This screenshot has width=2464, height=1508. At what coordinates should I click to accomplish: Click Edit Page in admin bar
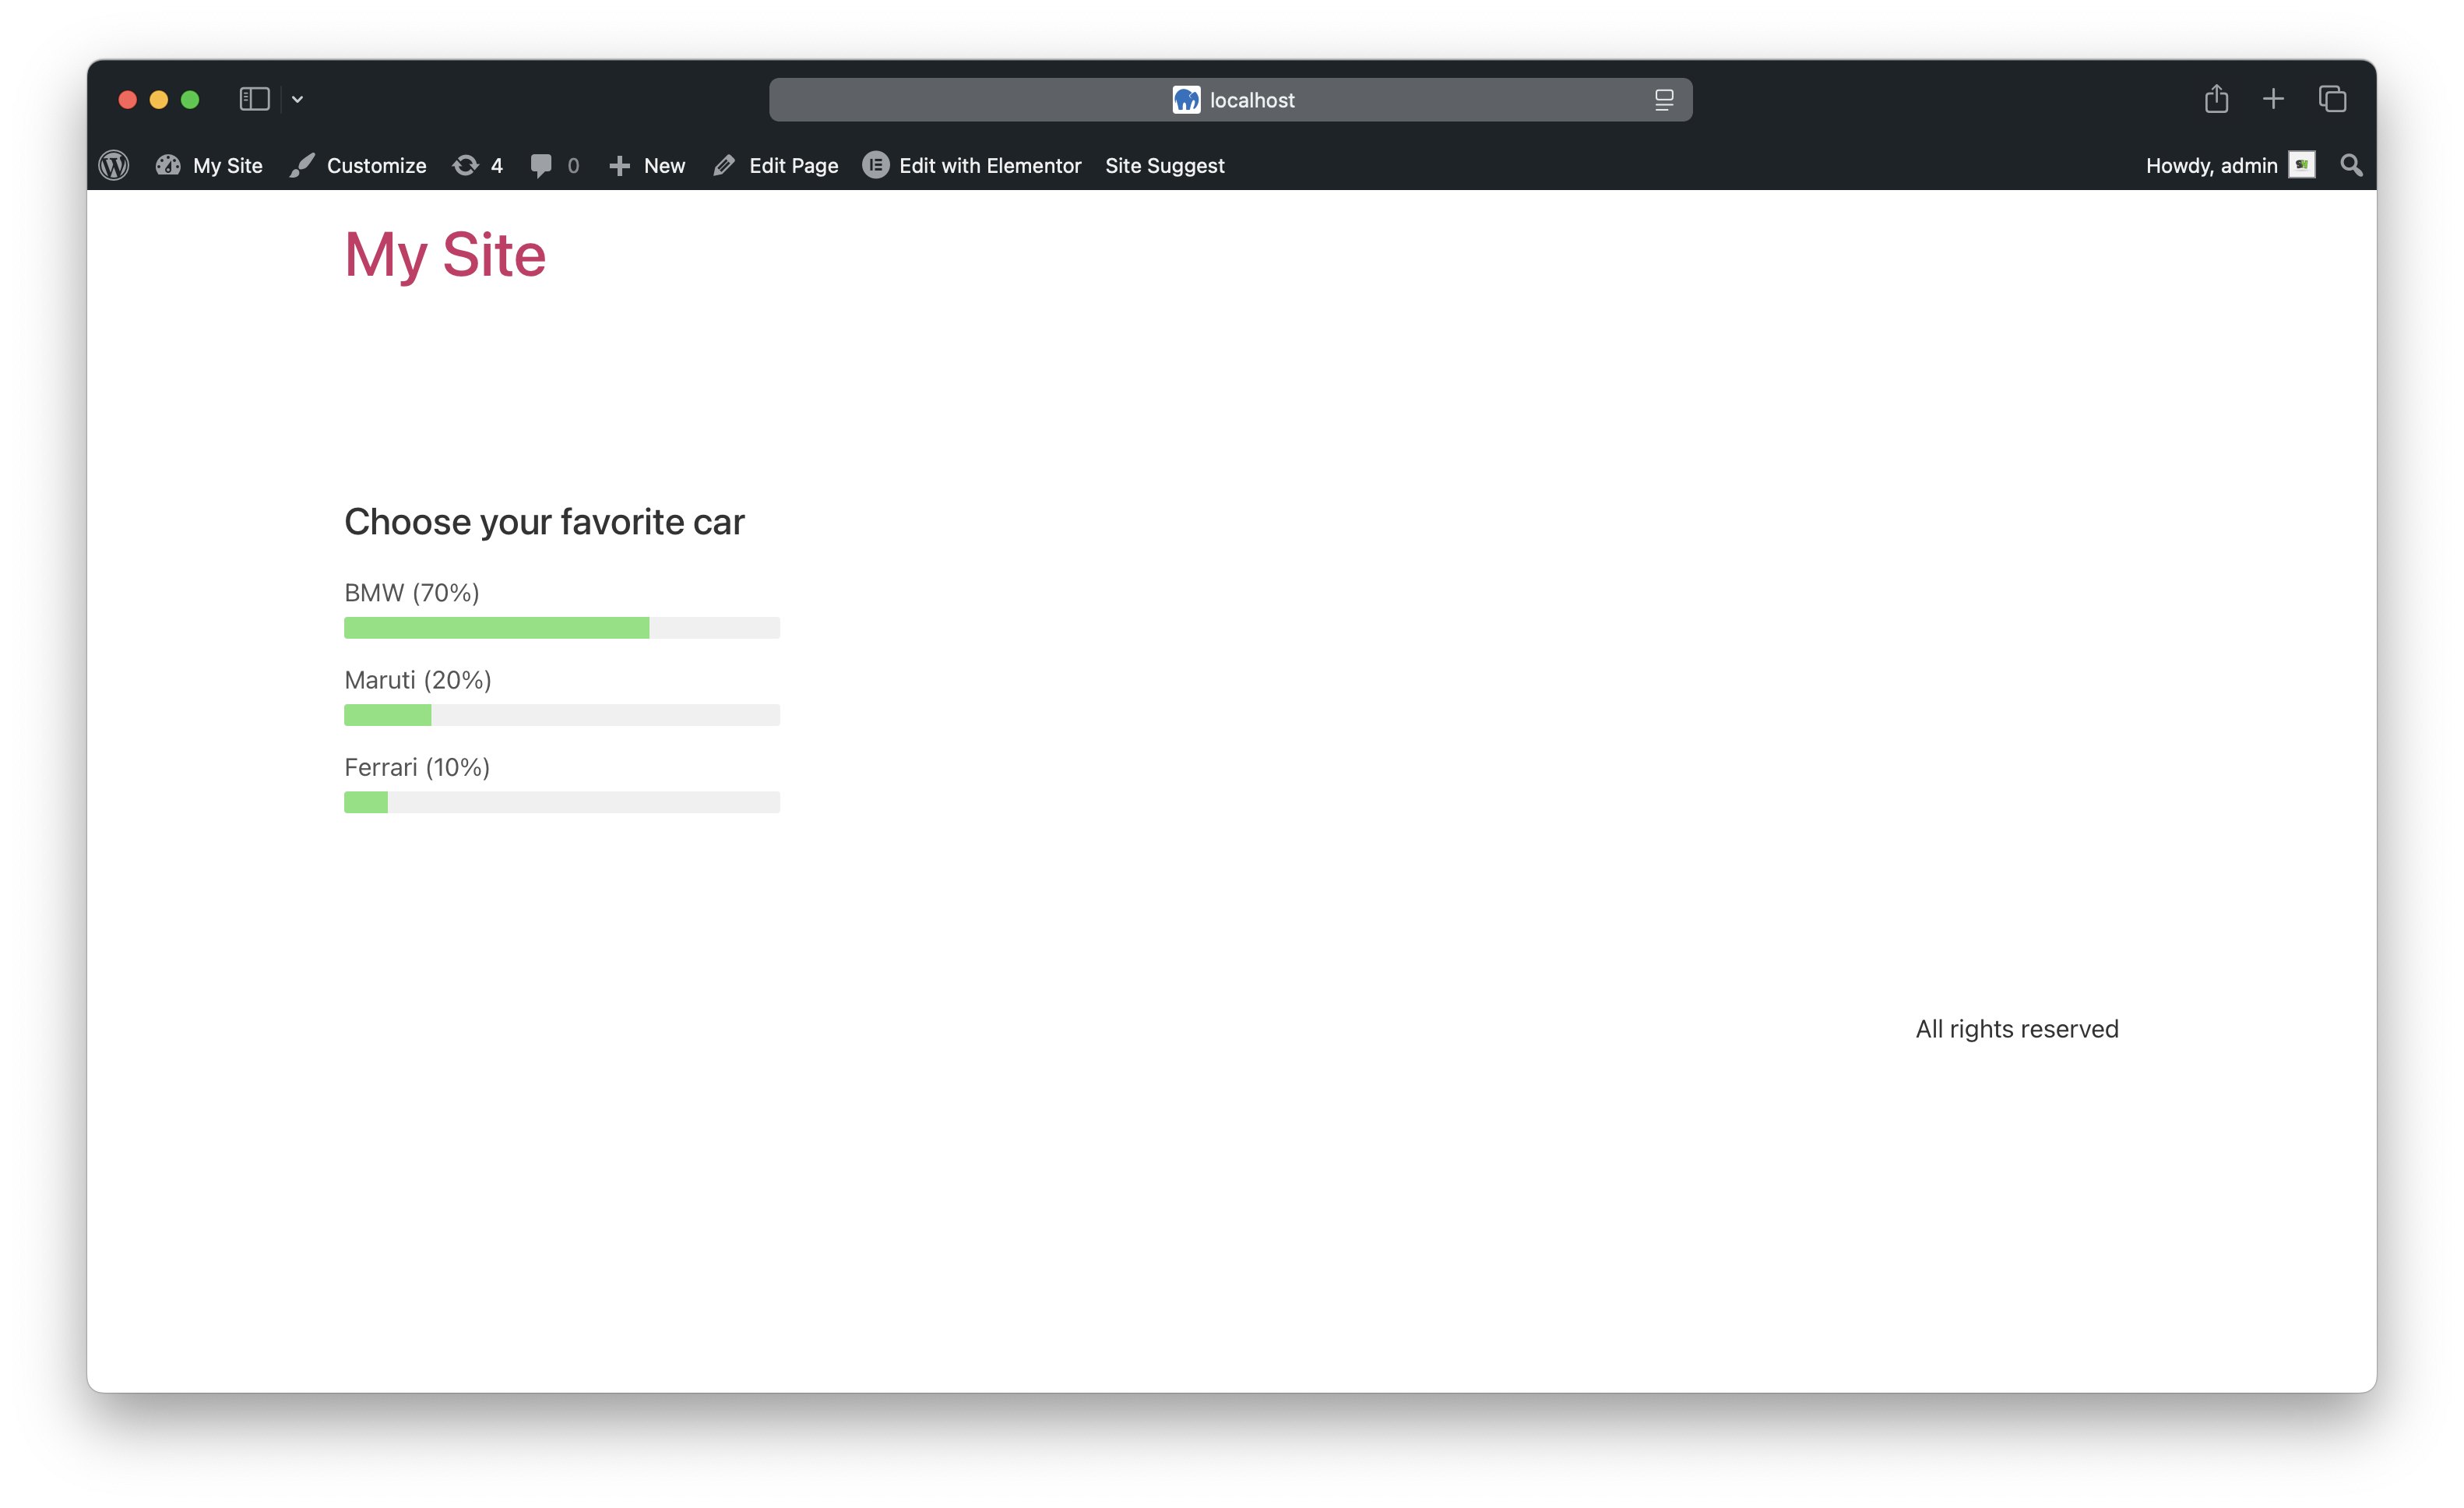775,165
